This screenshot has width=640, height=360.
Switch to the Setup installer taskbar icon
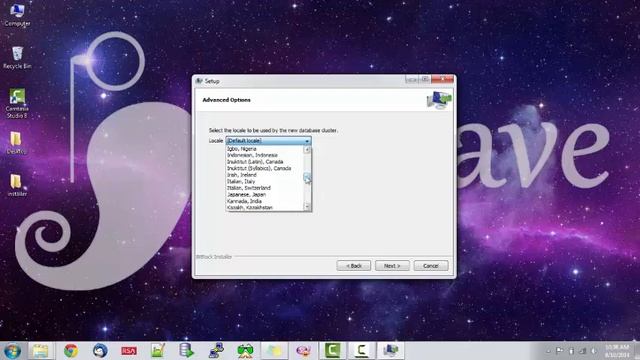(390, 351)
